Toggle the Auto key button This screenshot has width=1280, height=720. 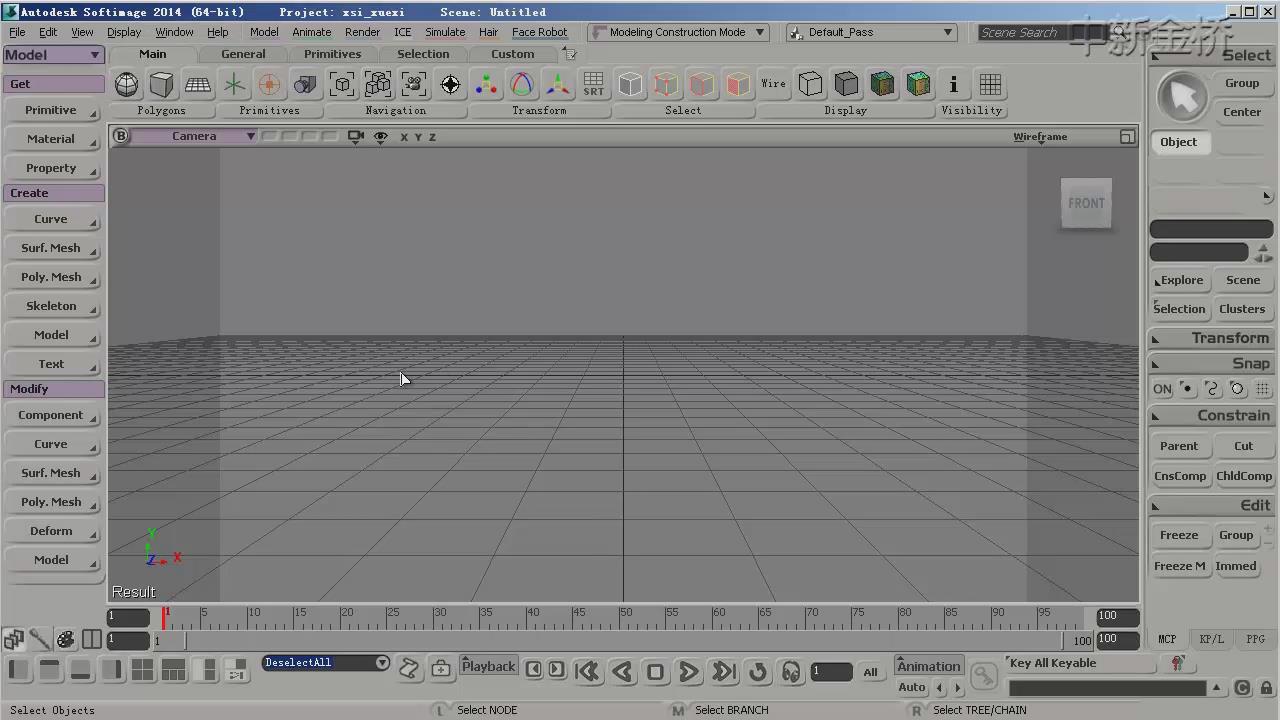[x=912, y=687]
